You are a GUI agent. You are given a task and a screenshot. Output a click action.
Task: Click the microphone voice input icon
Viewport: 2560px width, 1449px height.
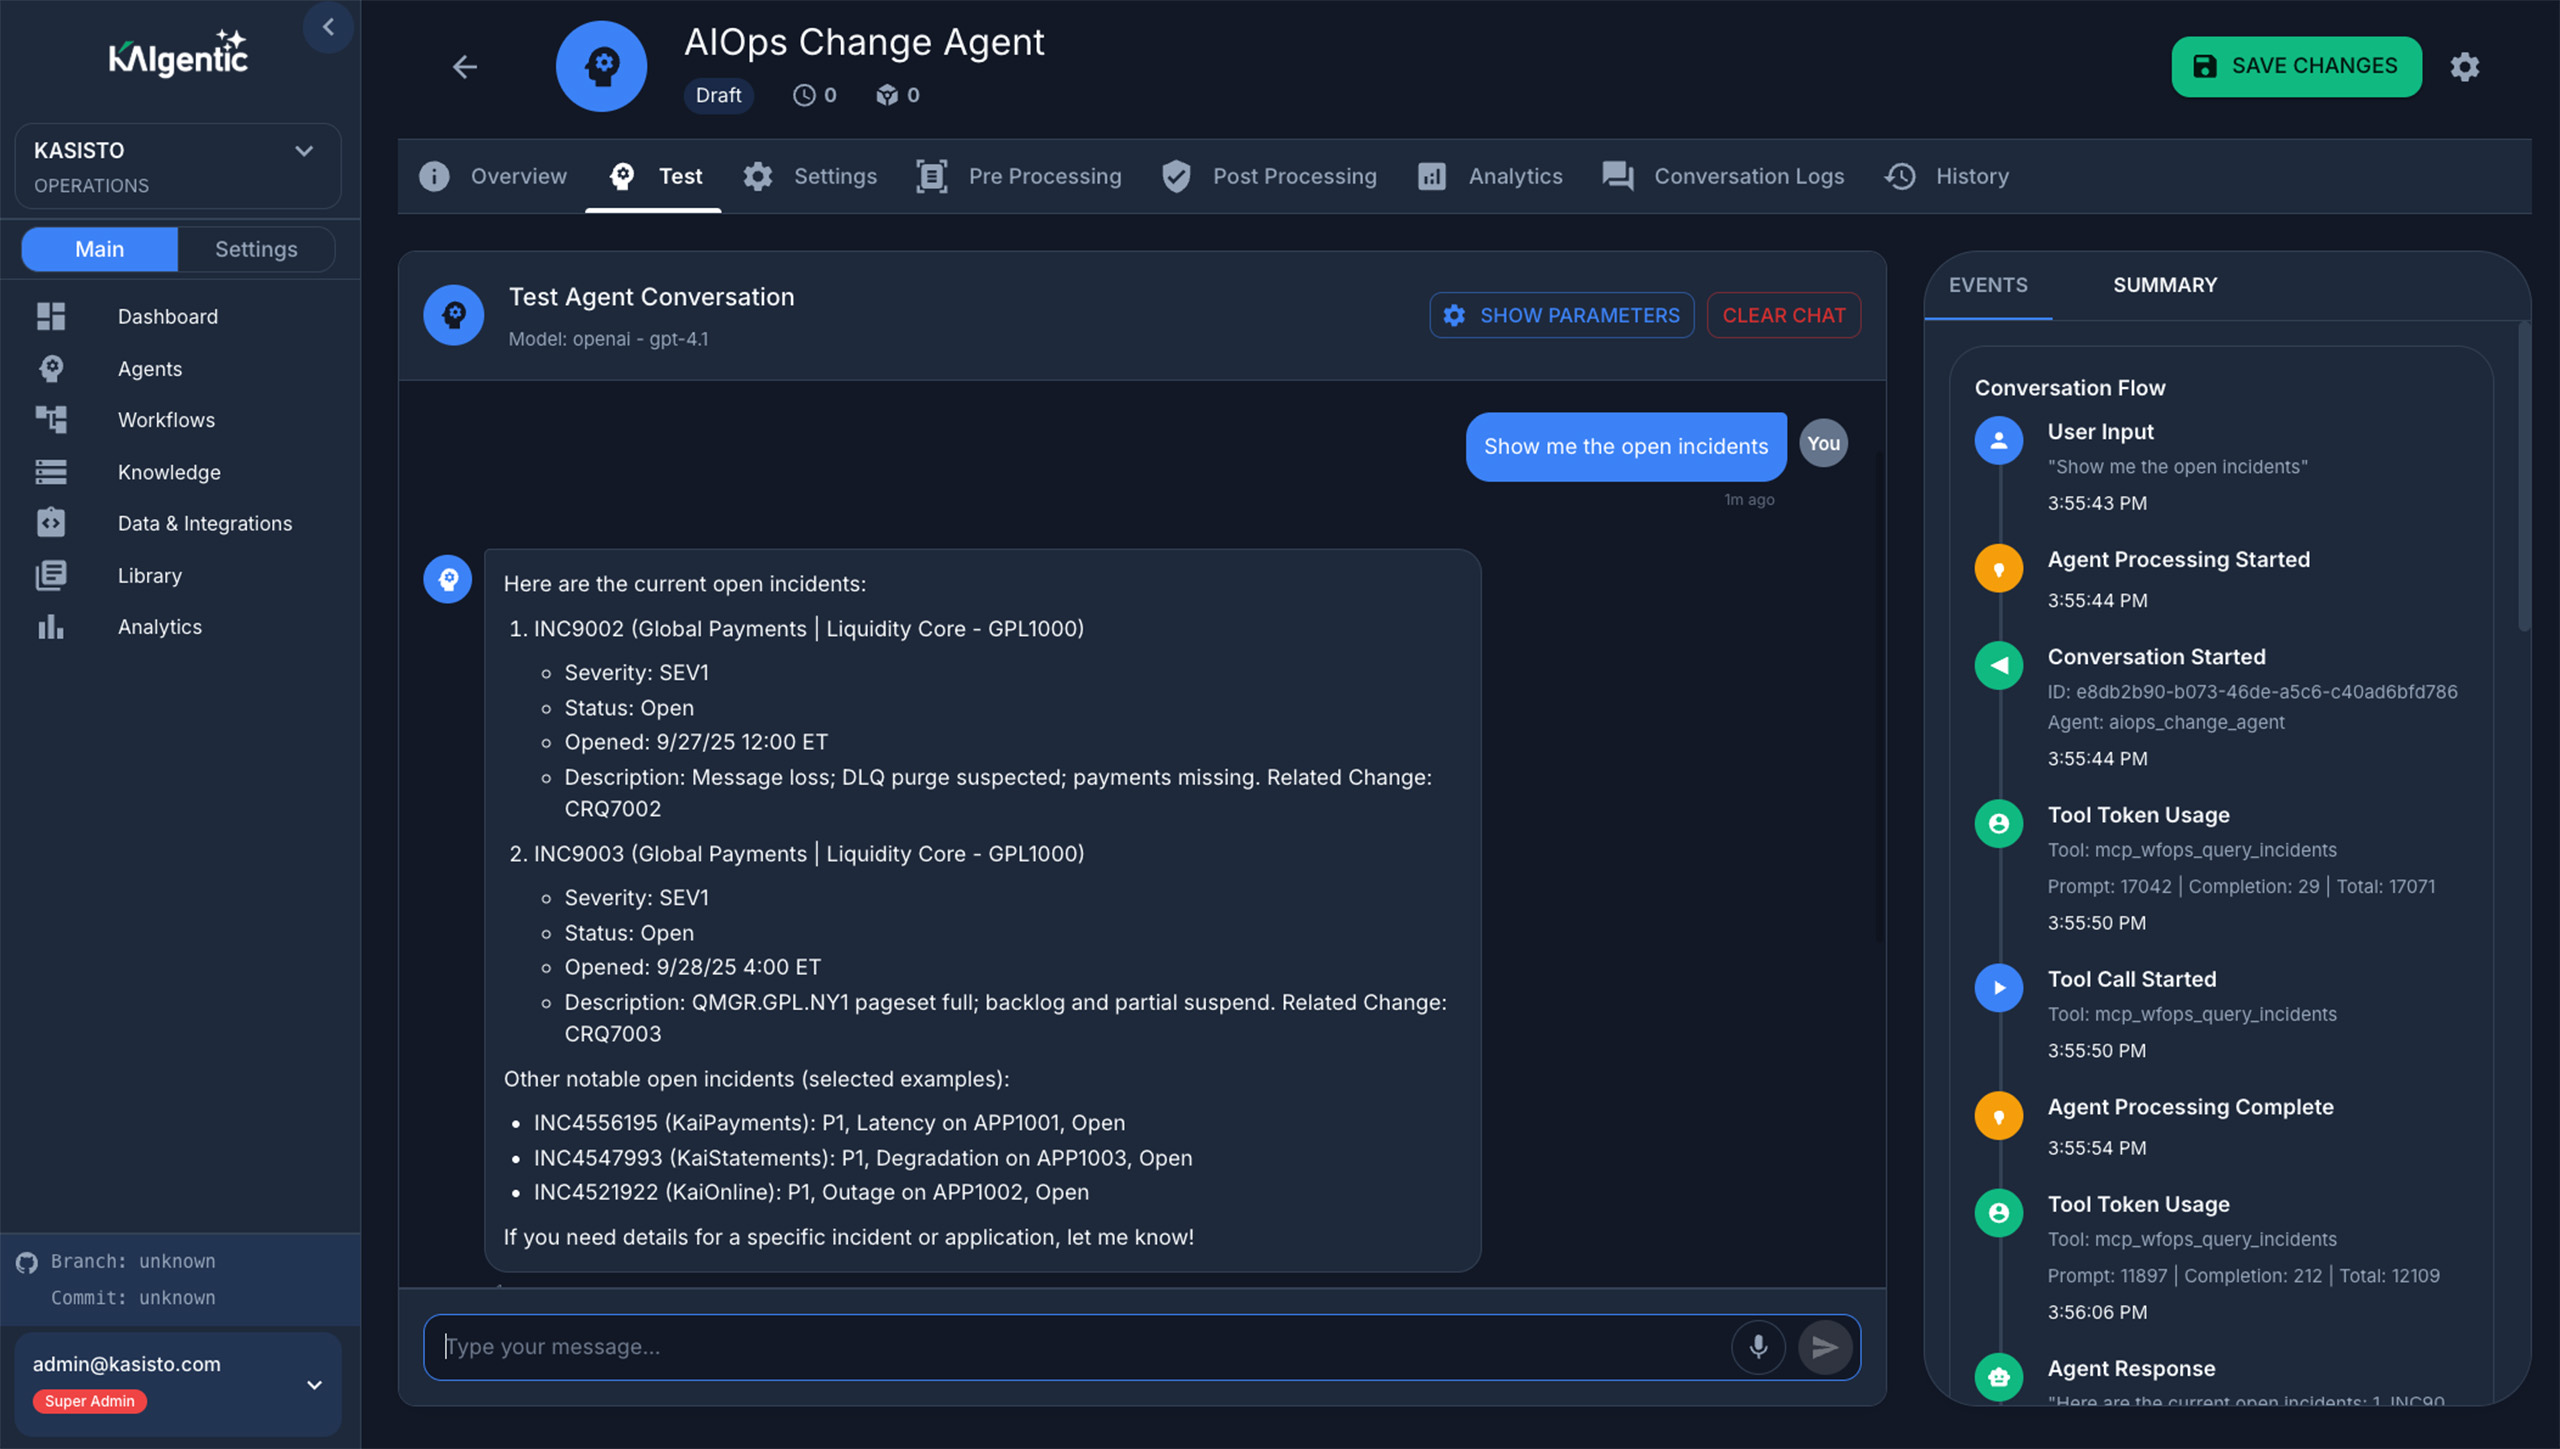1758,1347
